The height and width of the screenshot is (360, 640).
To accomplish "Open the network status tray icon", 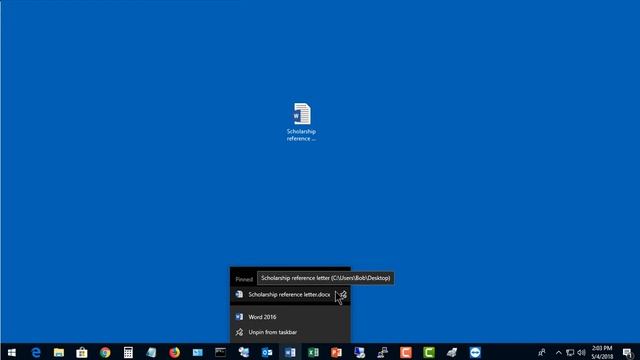I will (x=570, y=352).
